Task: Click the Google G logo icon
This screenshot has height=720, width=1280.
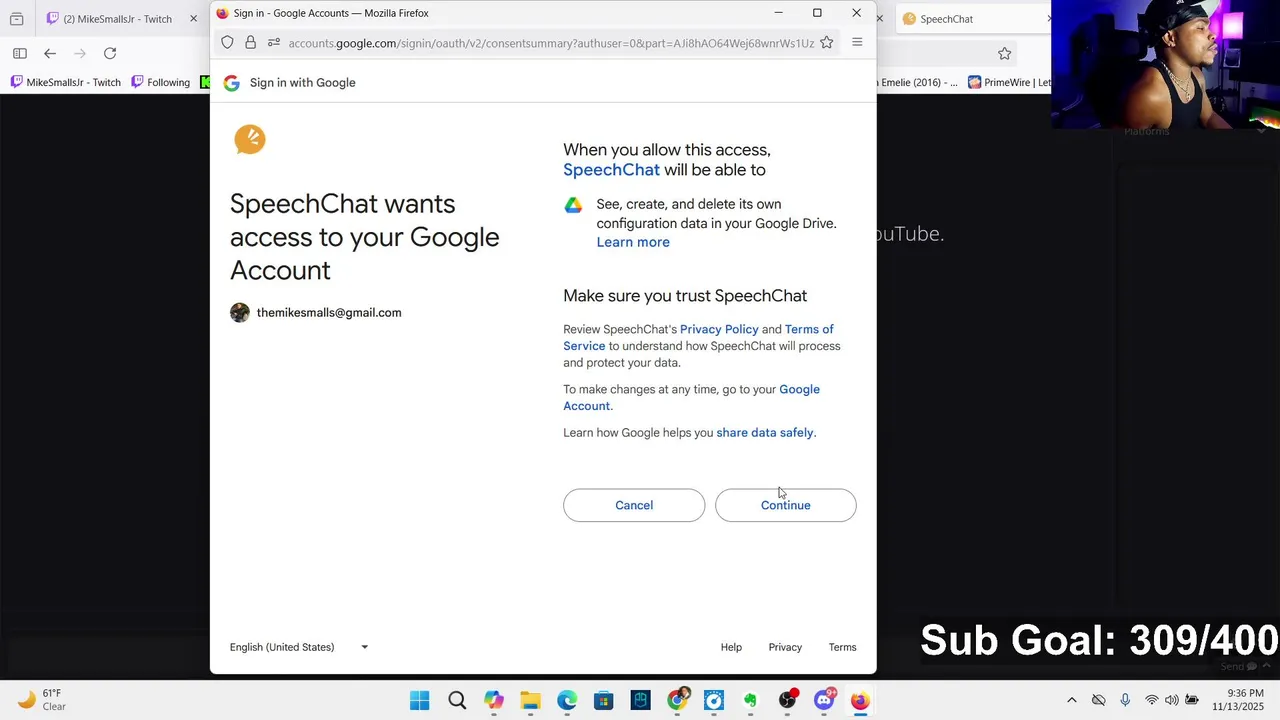Action: [231, 83]
